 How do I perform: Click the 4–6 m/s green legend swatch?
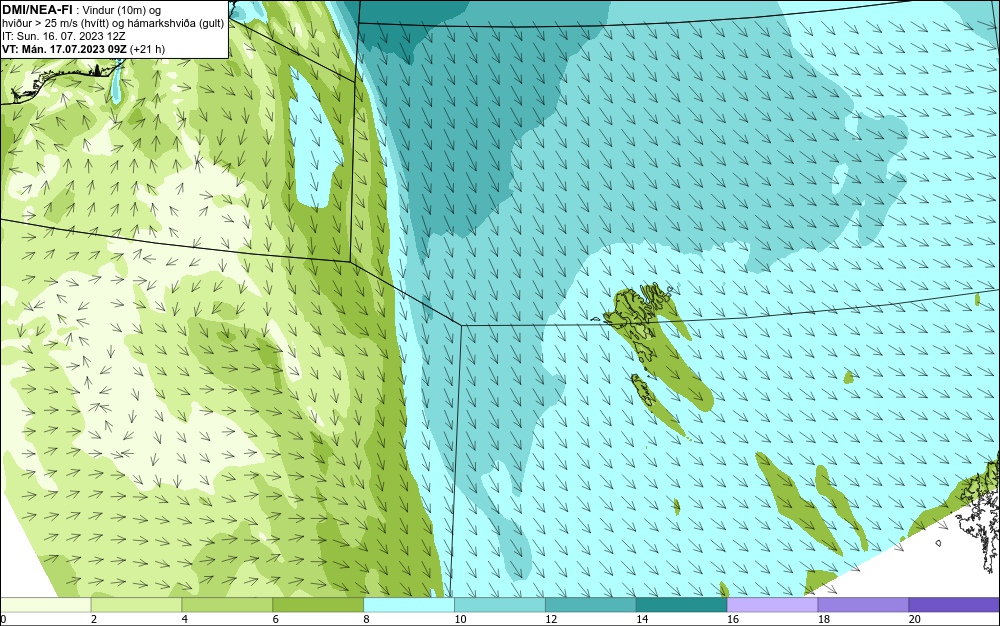click(x=227, y=605)
